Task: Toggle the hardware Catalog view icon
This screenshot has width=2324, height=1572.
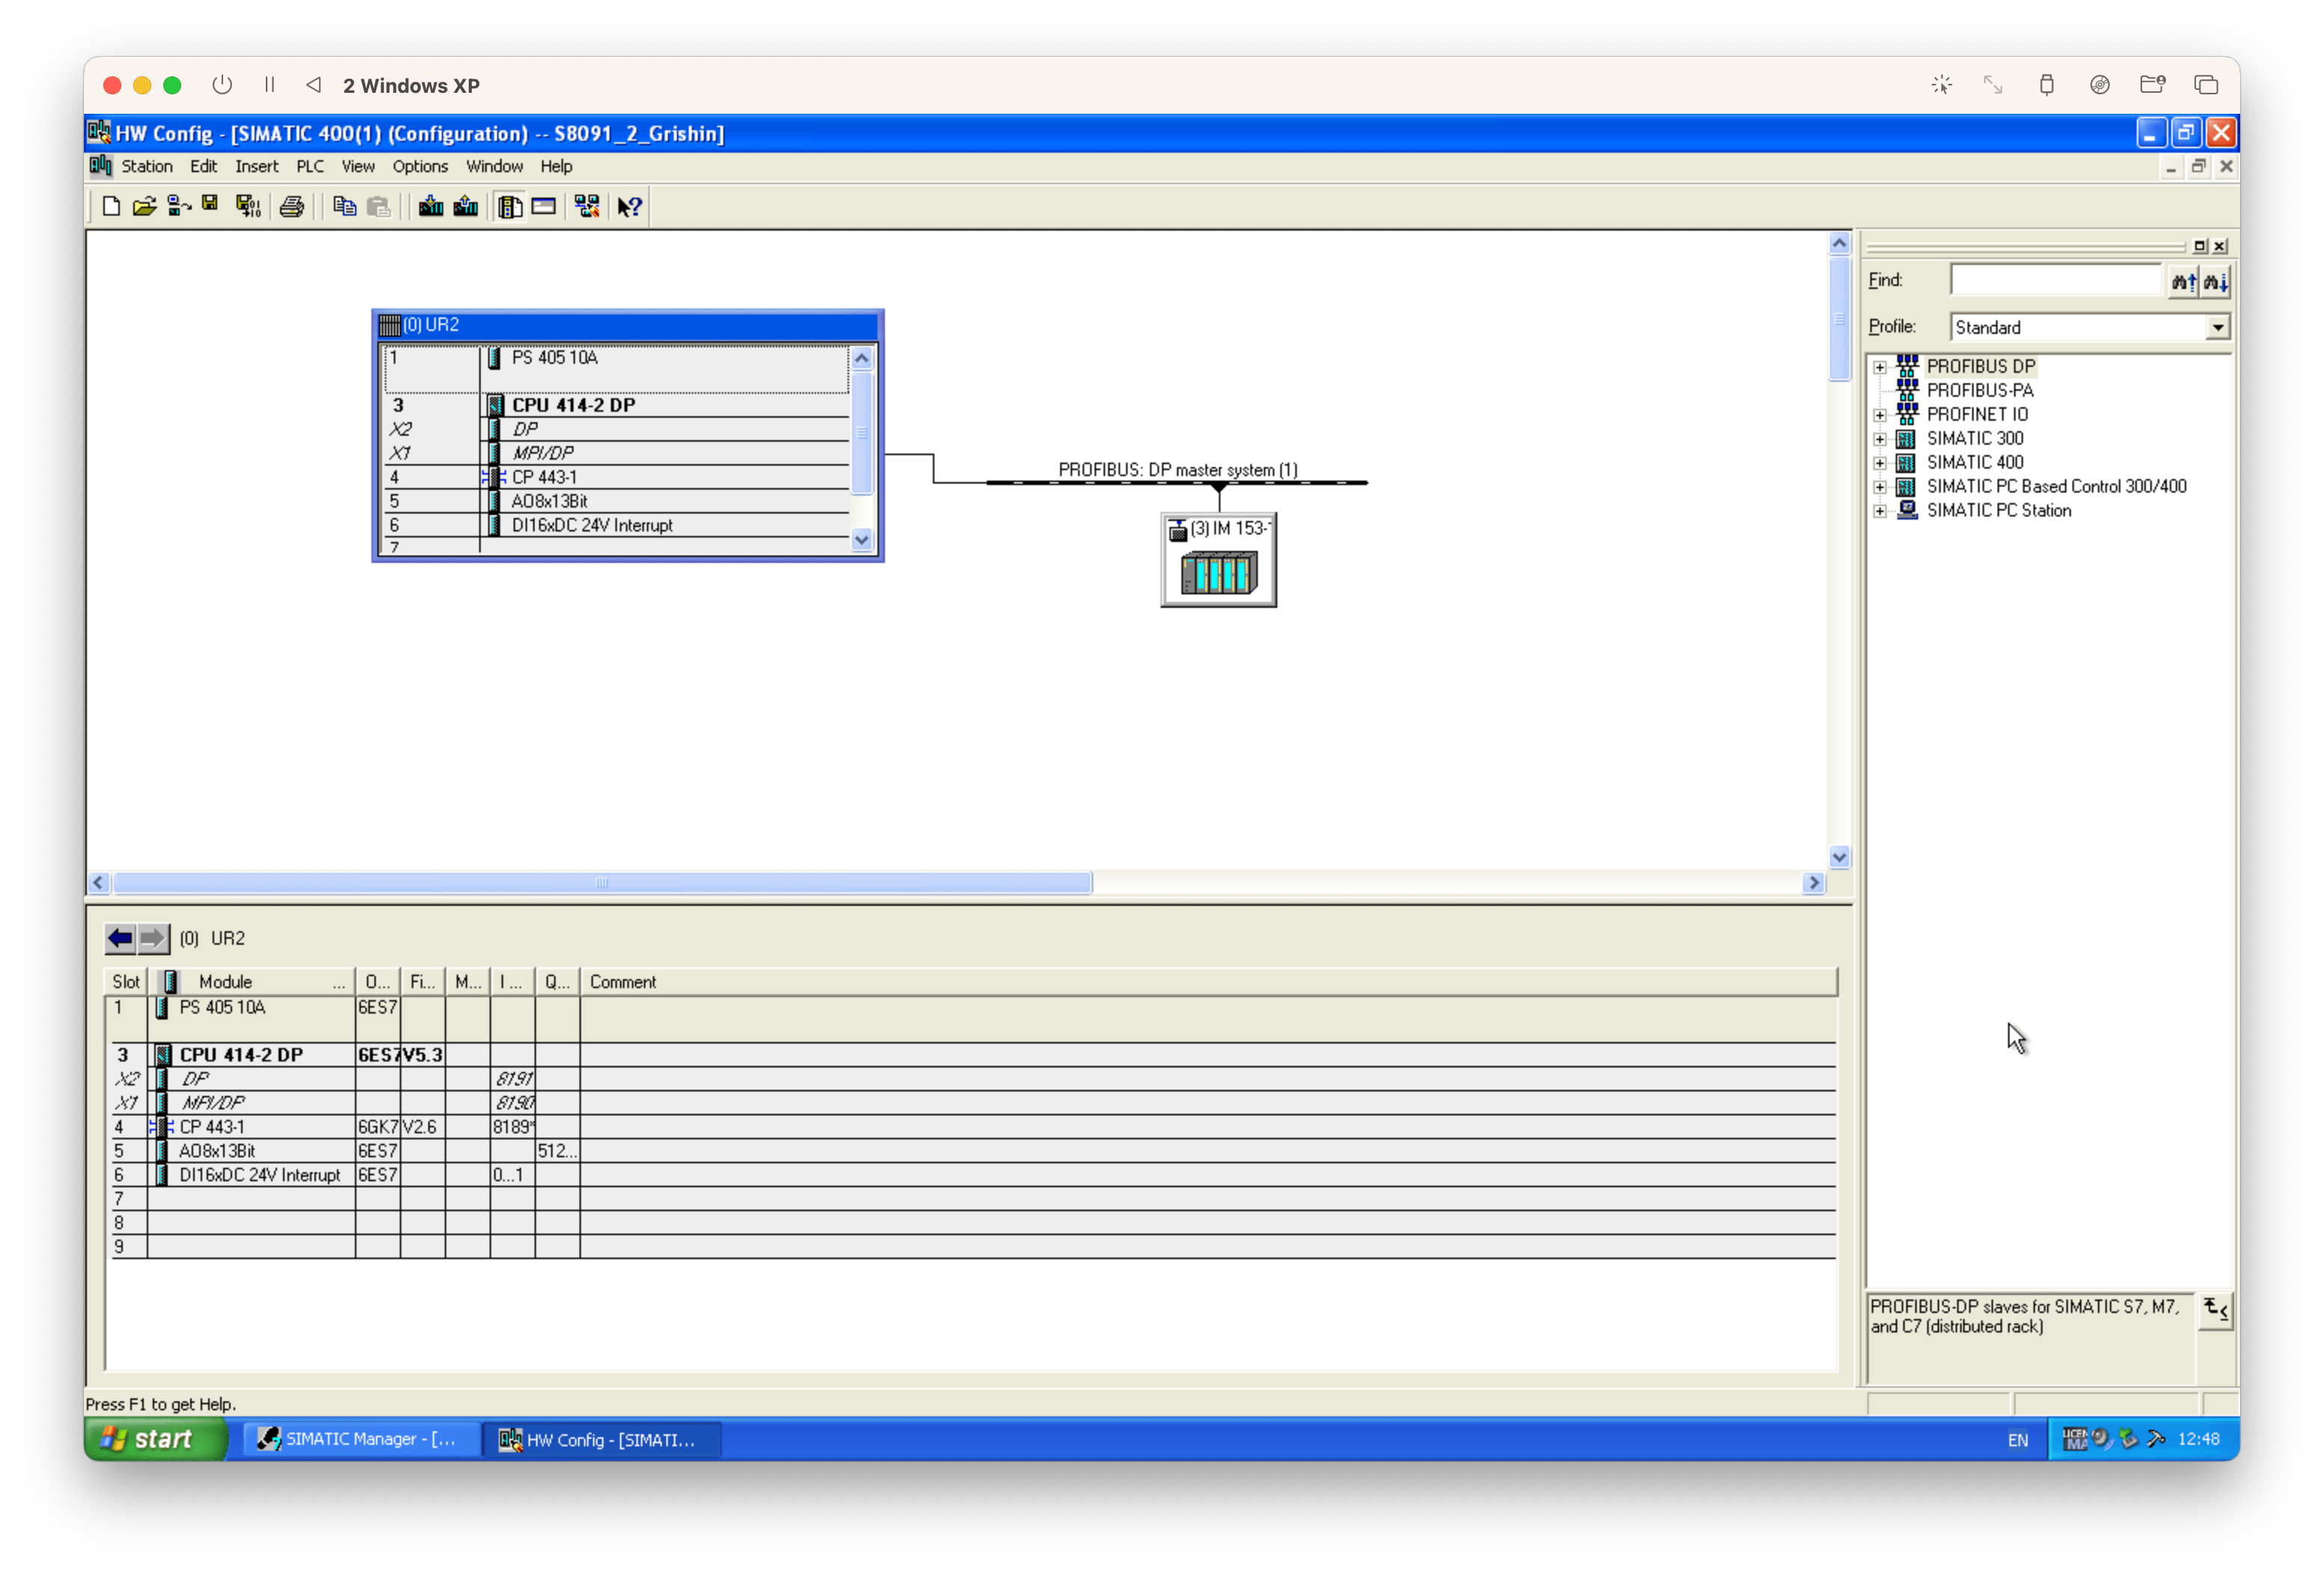Action: tap(510, 207)
